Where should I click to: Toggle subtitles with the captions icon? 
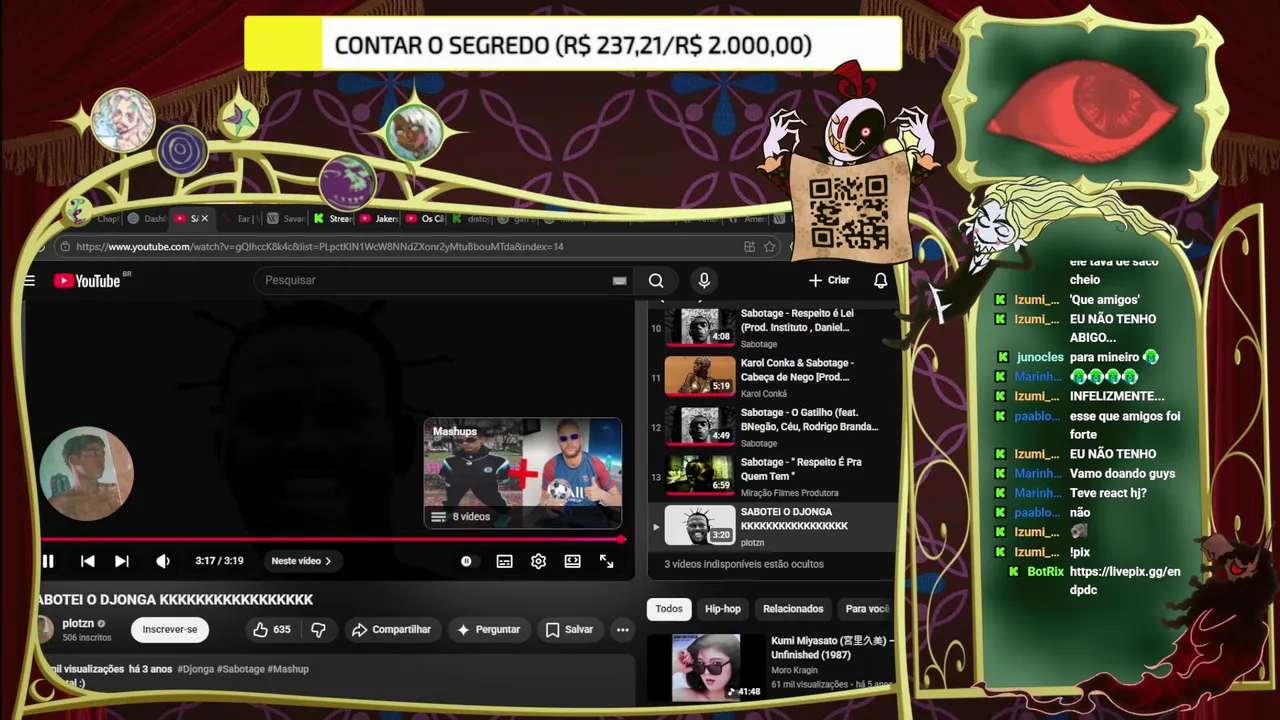click(505, 561)
